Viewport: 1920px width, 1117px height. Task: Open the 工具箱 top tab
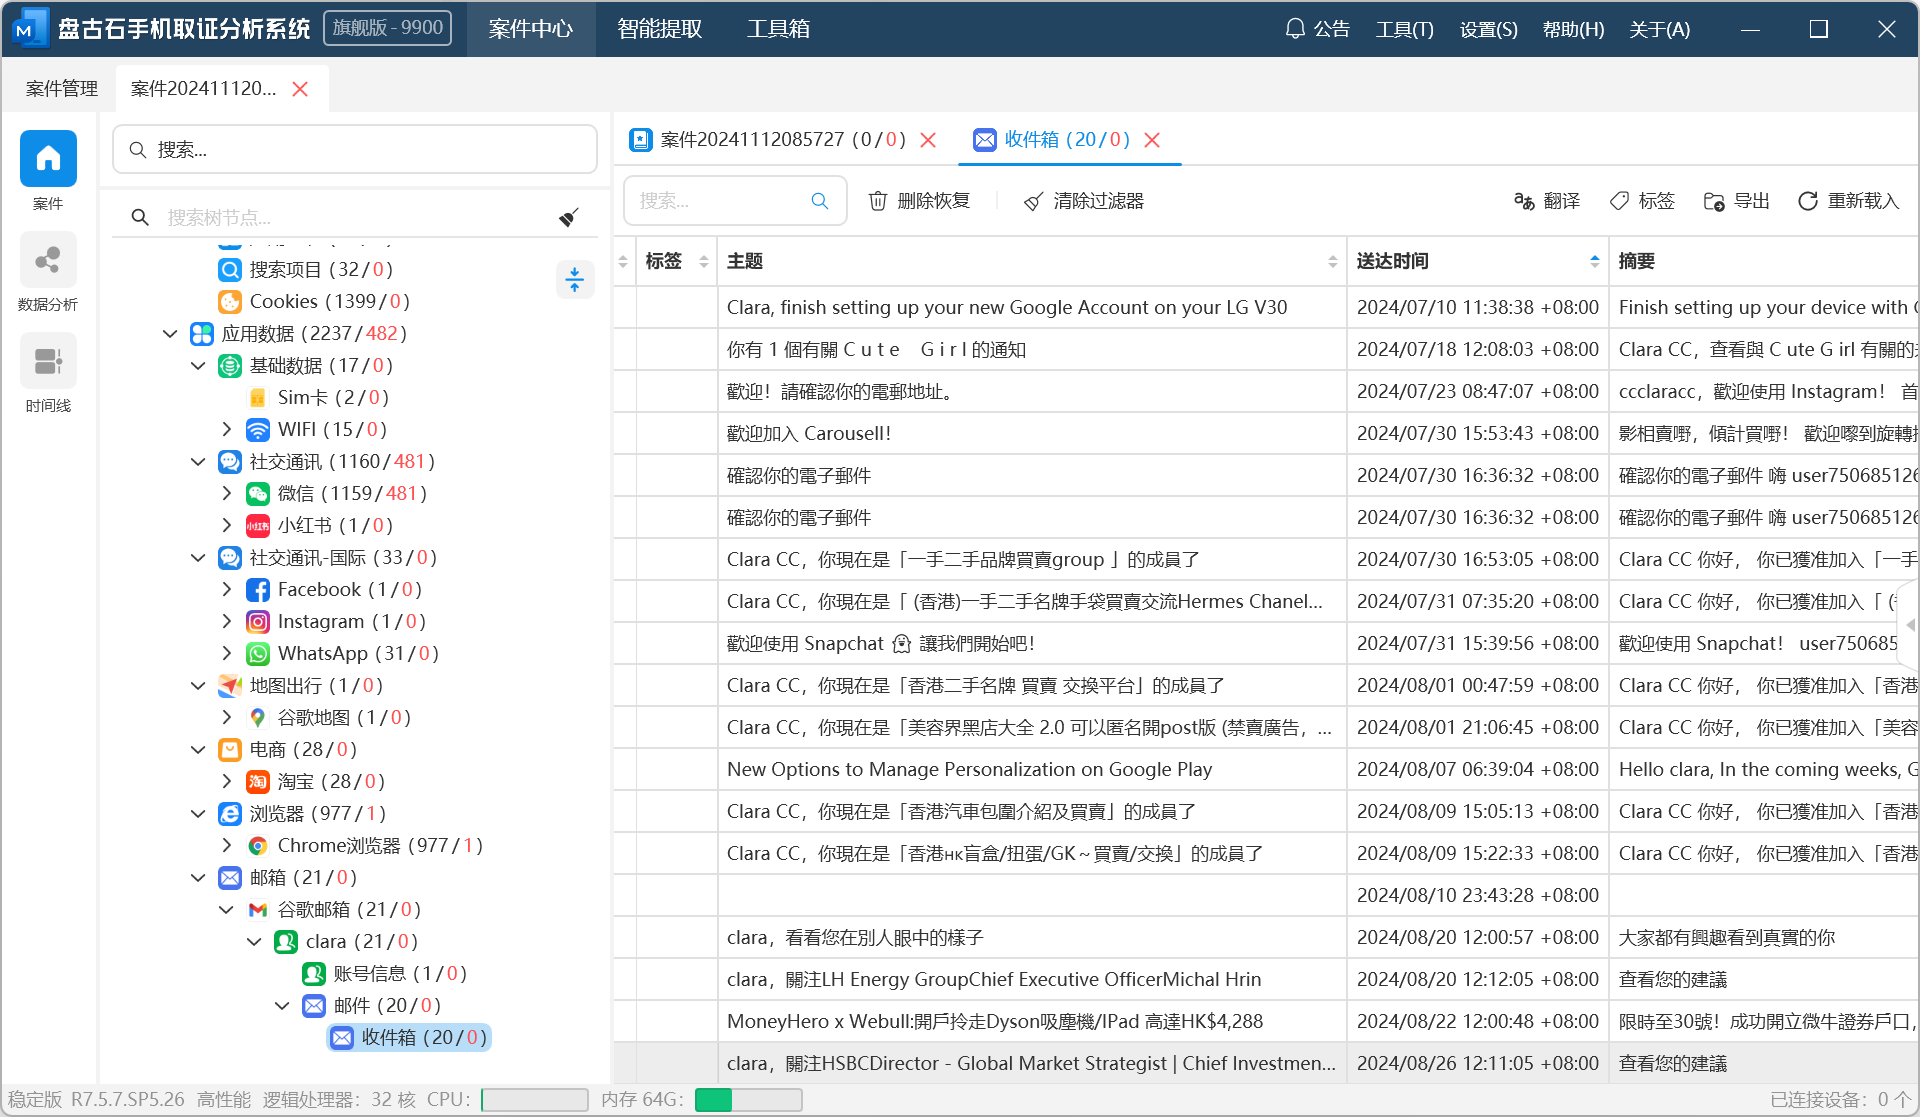point(779,29)
